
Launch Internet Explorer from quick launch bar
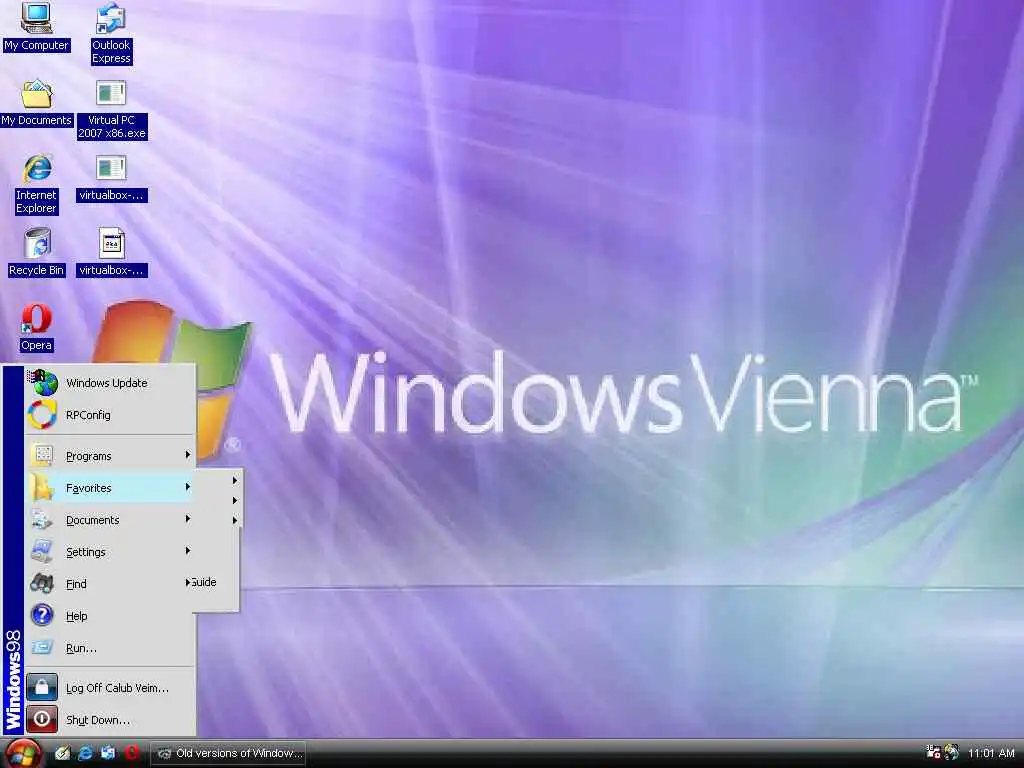86,753
